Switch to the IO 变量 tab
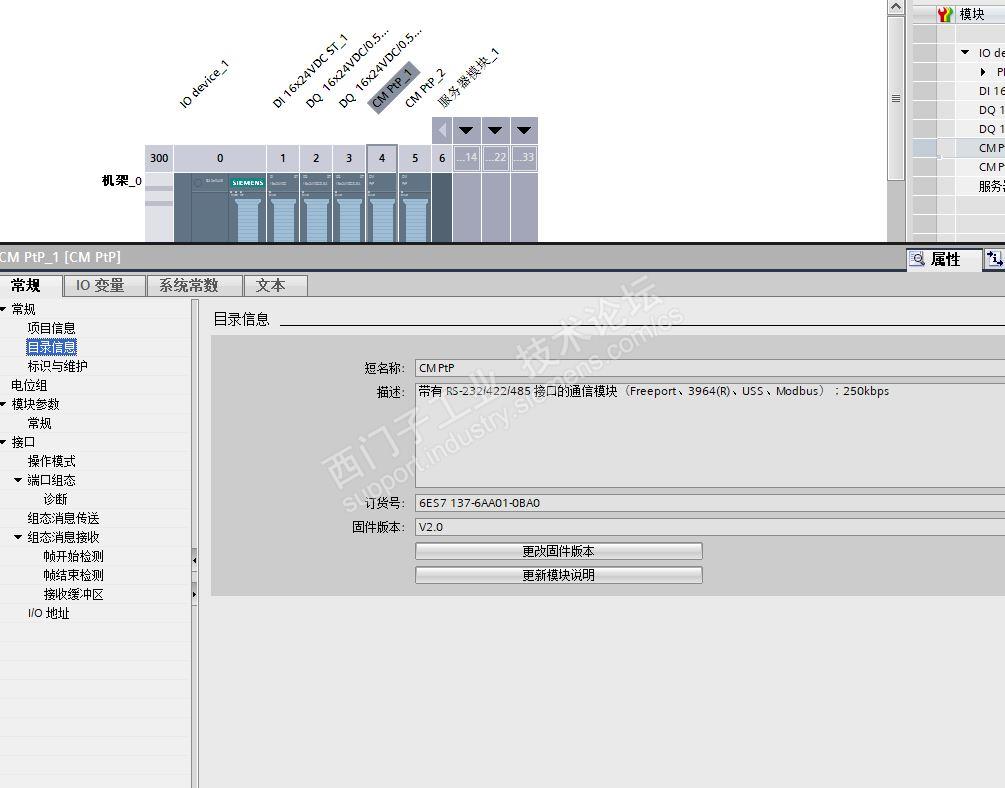 104,285
